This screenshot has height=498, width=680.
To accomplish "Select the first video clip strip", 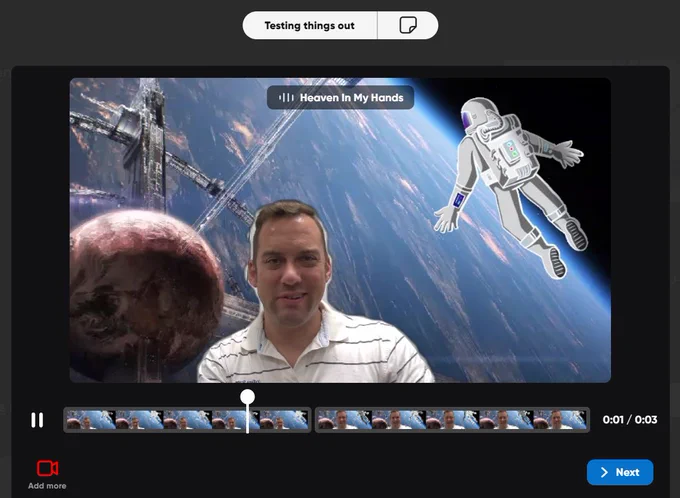I will tap(187, 420).
